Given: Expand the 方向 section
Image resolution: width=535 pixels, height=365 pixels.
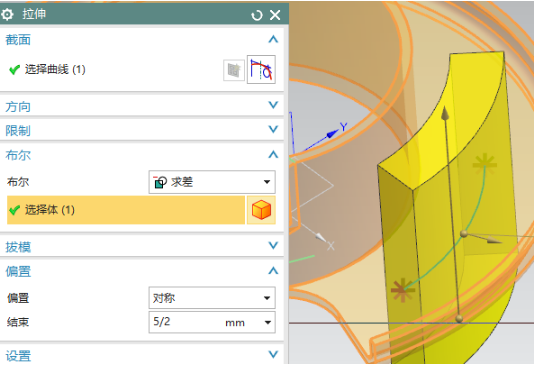Looking at the screenshot, I should pyautogui.click(x=273, y=105).
